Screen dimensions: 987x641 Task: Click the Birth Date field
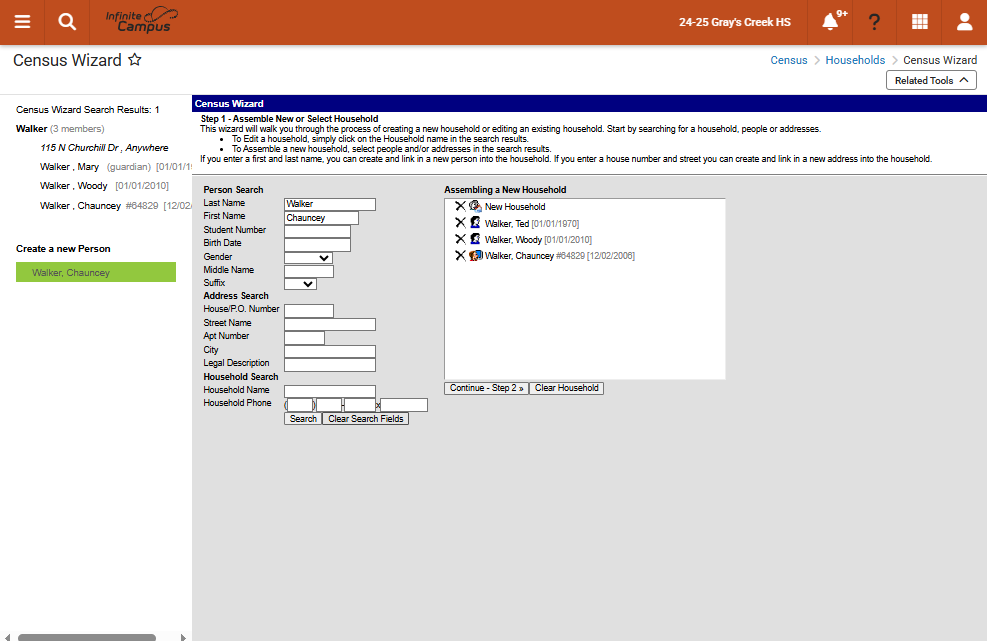317,244
